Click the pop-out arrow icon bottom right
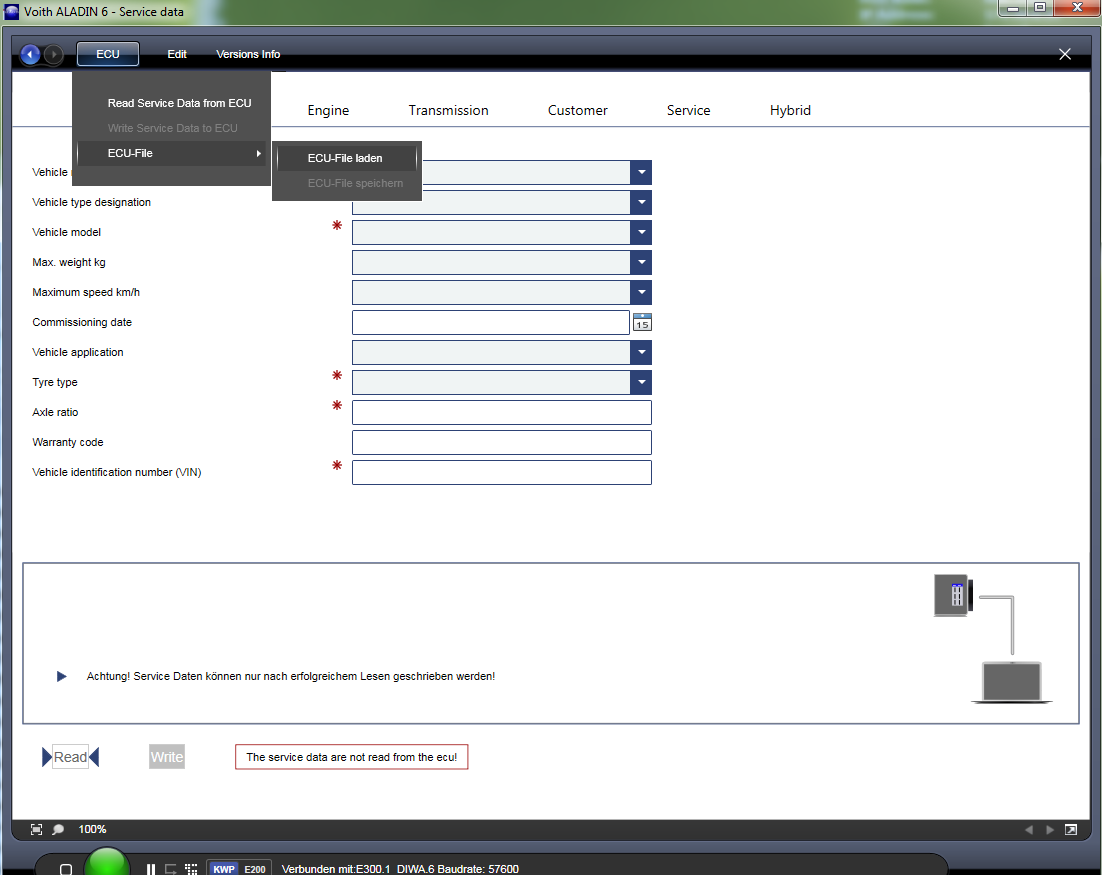This screenshot has height=875, width=1102. (1071, 829)
